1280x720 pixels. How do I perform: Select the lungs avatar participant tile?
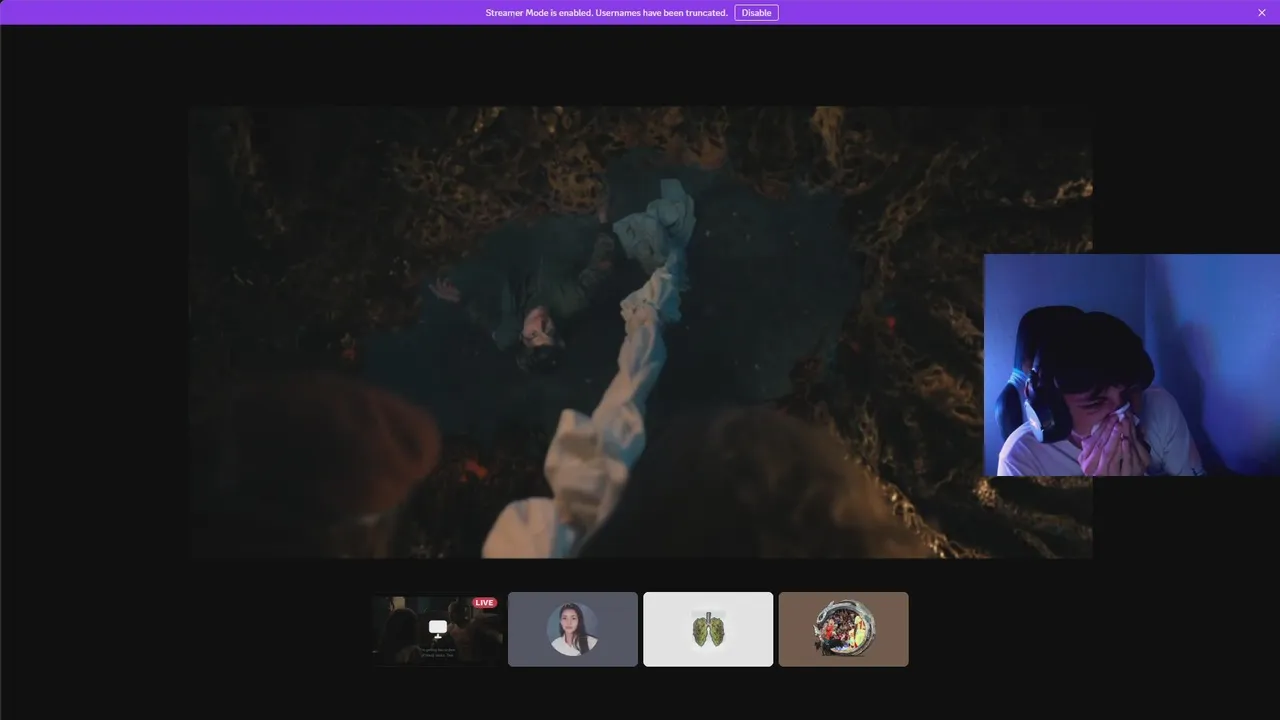pos(708,629)
